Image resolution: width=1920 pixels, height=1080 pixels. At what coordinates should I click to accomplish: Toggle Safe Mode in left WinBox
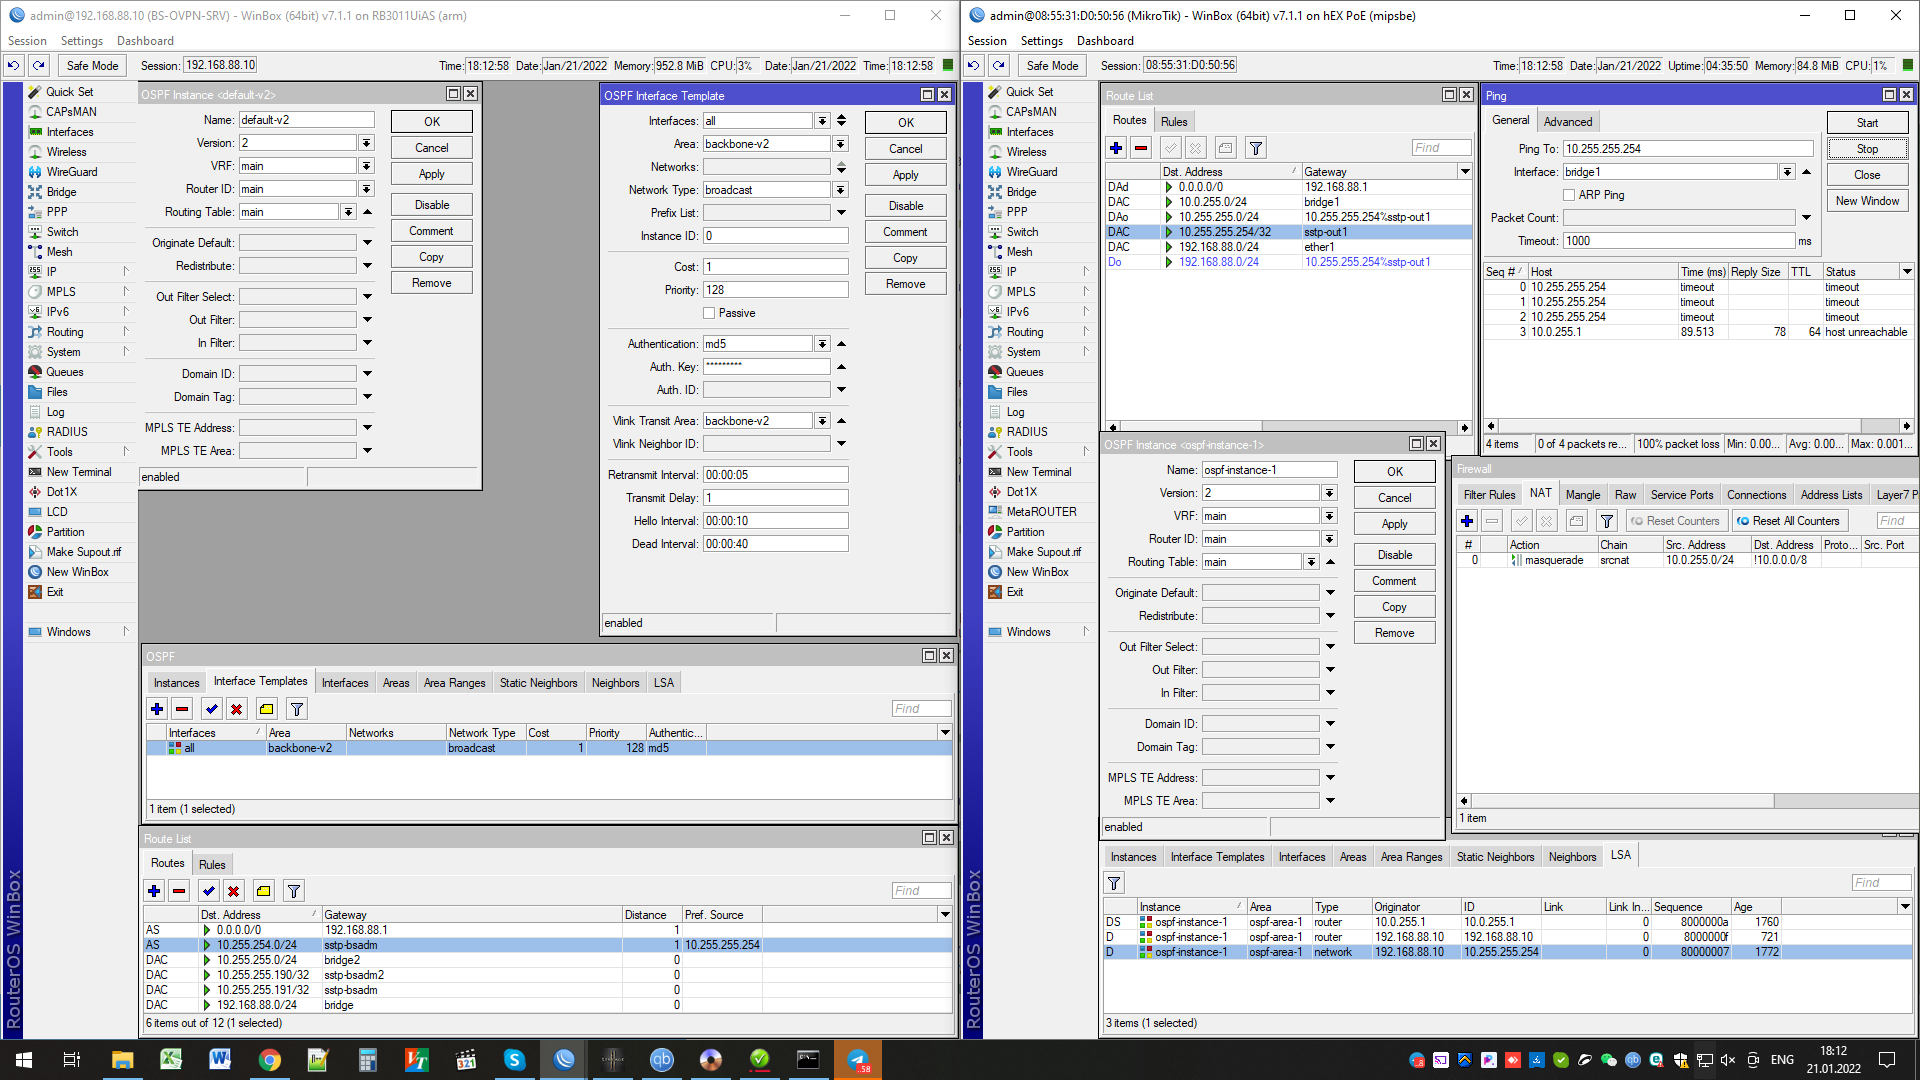point(92,66)
